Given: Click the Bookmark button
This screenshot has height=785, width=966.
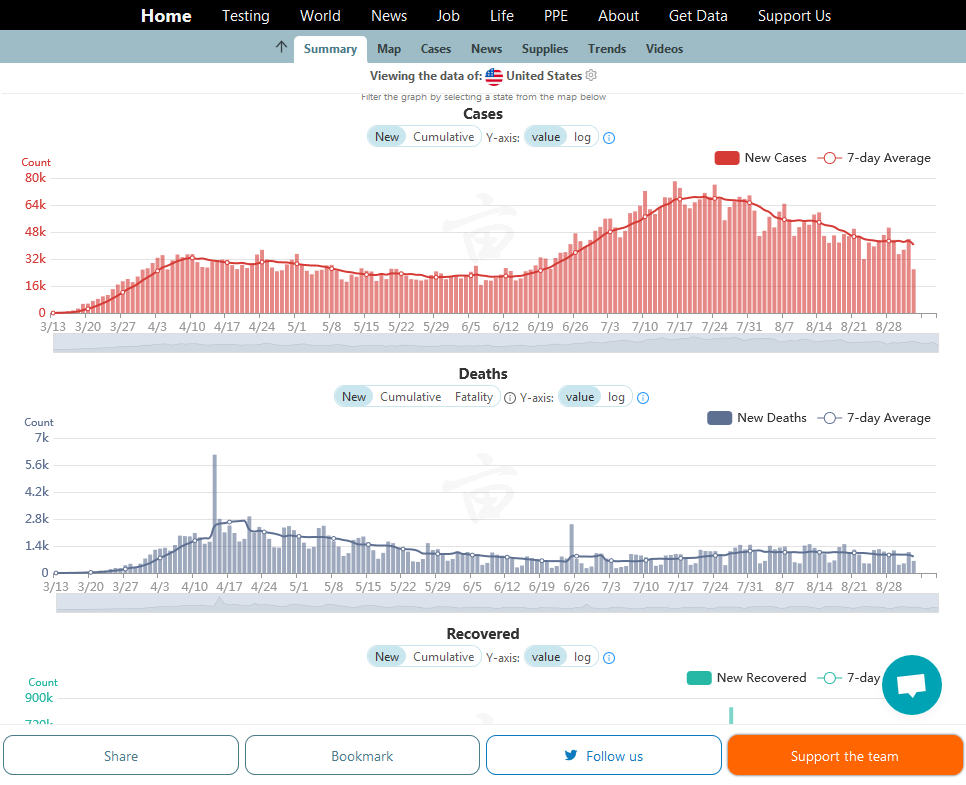Looking at the screenshot, I should [x=362, y=756].
